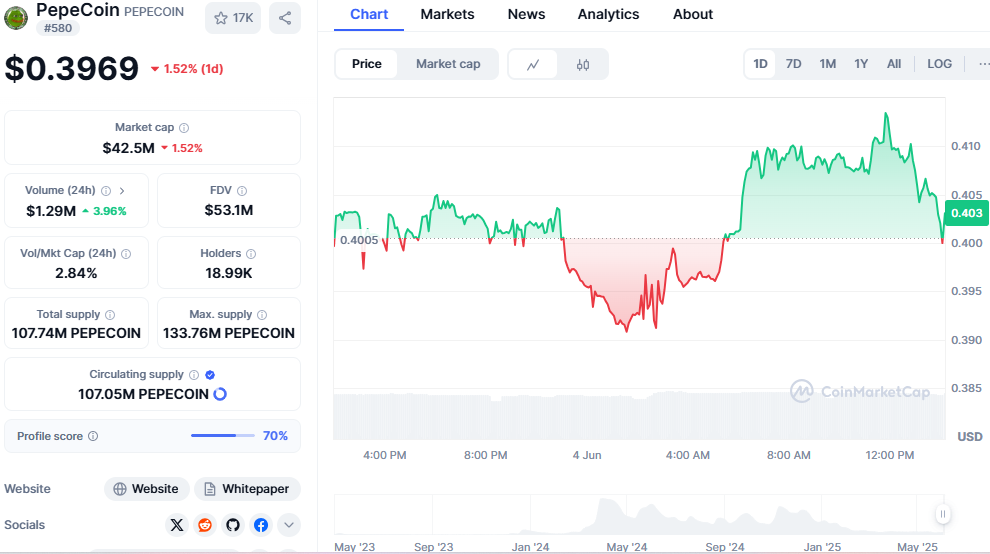
Task: Click the 0.403 current price label
Action: point(966,213)
